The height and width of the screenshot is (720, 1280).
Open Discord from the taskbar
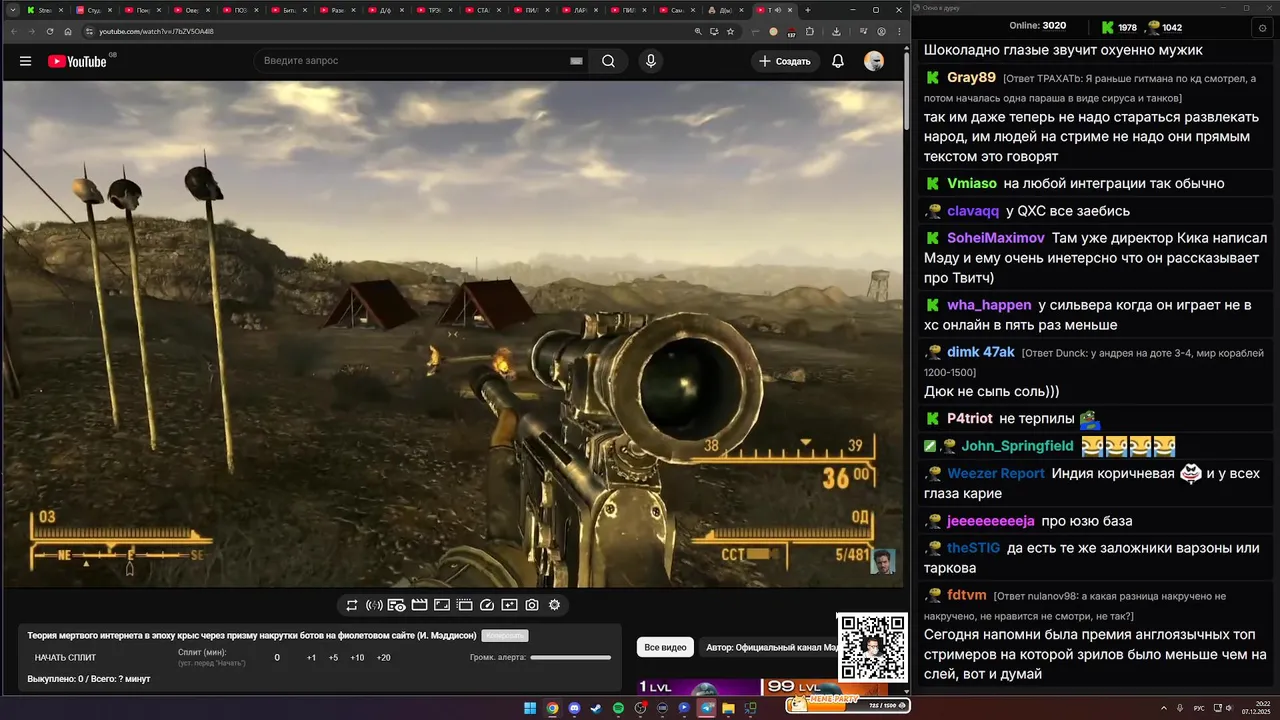pos(574,708)
